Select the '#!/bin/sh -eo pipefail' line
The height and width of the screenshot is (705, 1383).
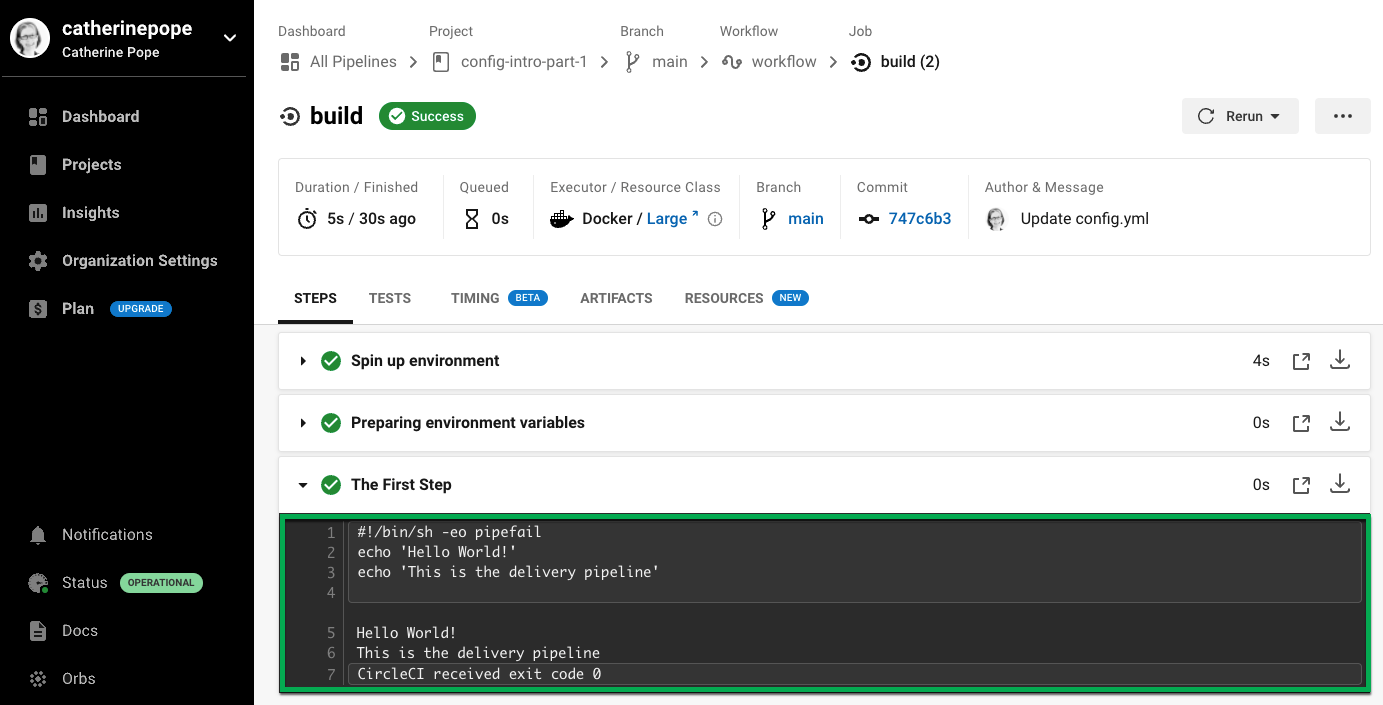point(449,532)
